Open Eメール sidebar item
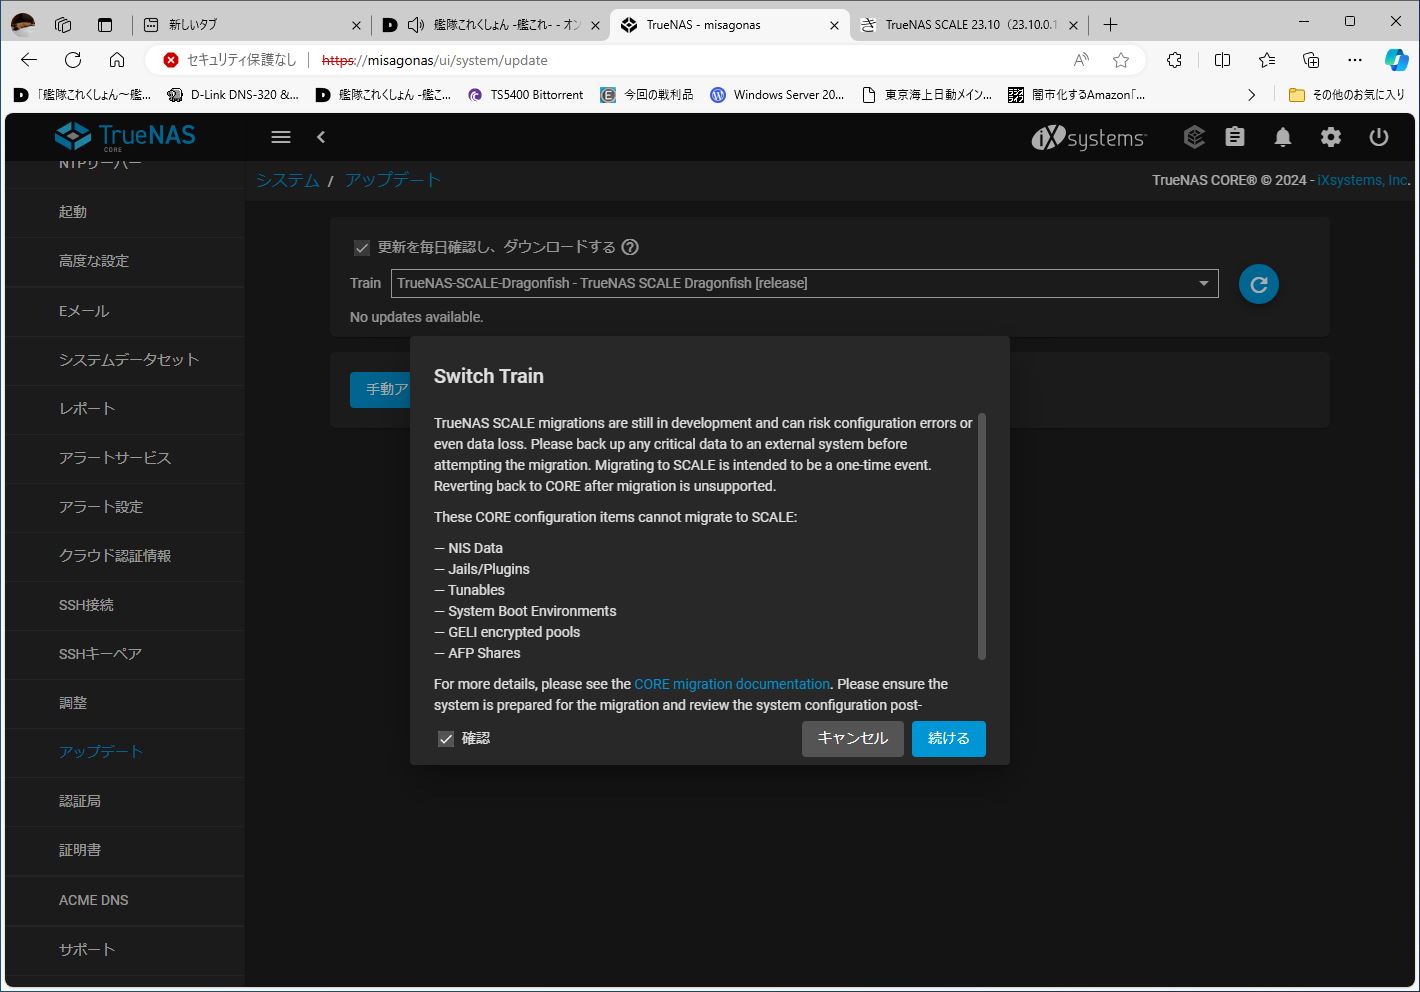Image resolution: width=1420 pixels, height=992 pixels. [125, 311]
